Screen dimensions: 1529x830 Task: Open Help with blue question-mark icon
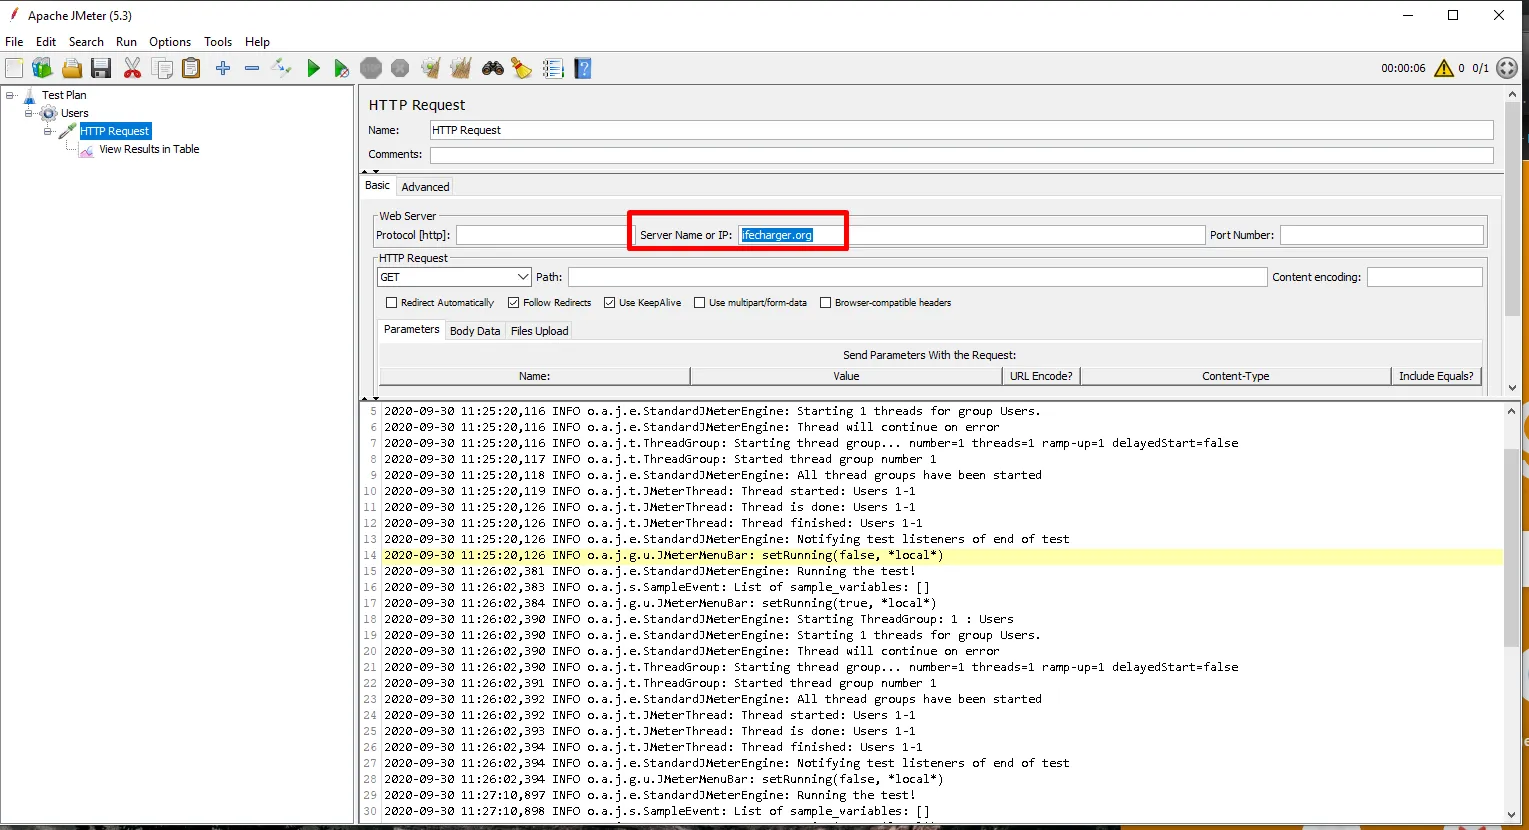pyautogui.click(x=583, y=68)
